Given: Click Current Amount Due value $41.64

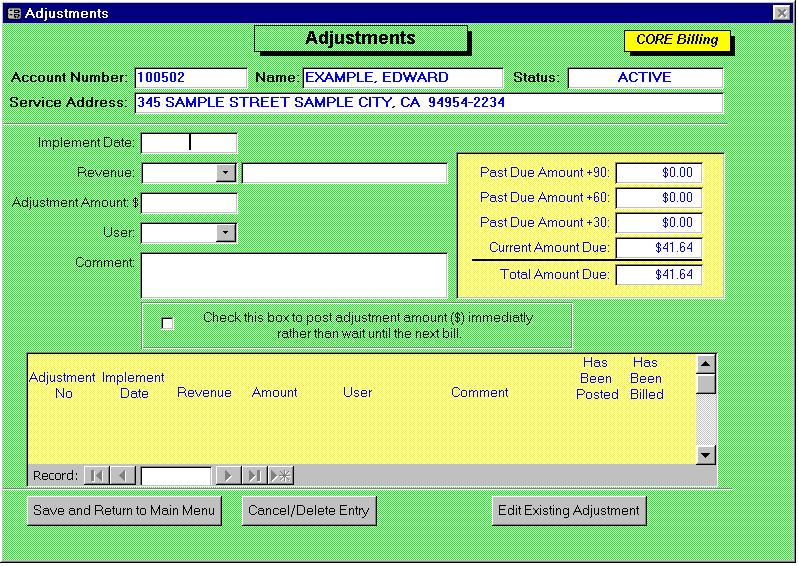Looking at the screenshot, I should pyautogui.click(x=659, y=248).
